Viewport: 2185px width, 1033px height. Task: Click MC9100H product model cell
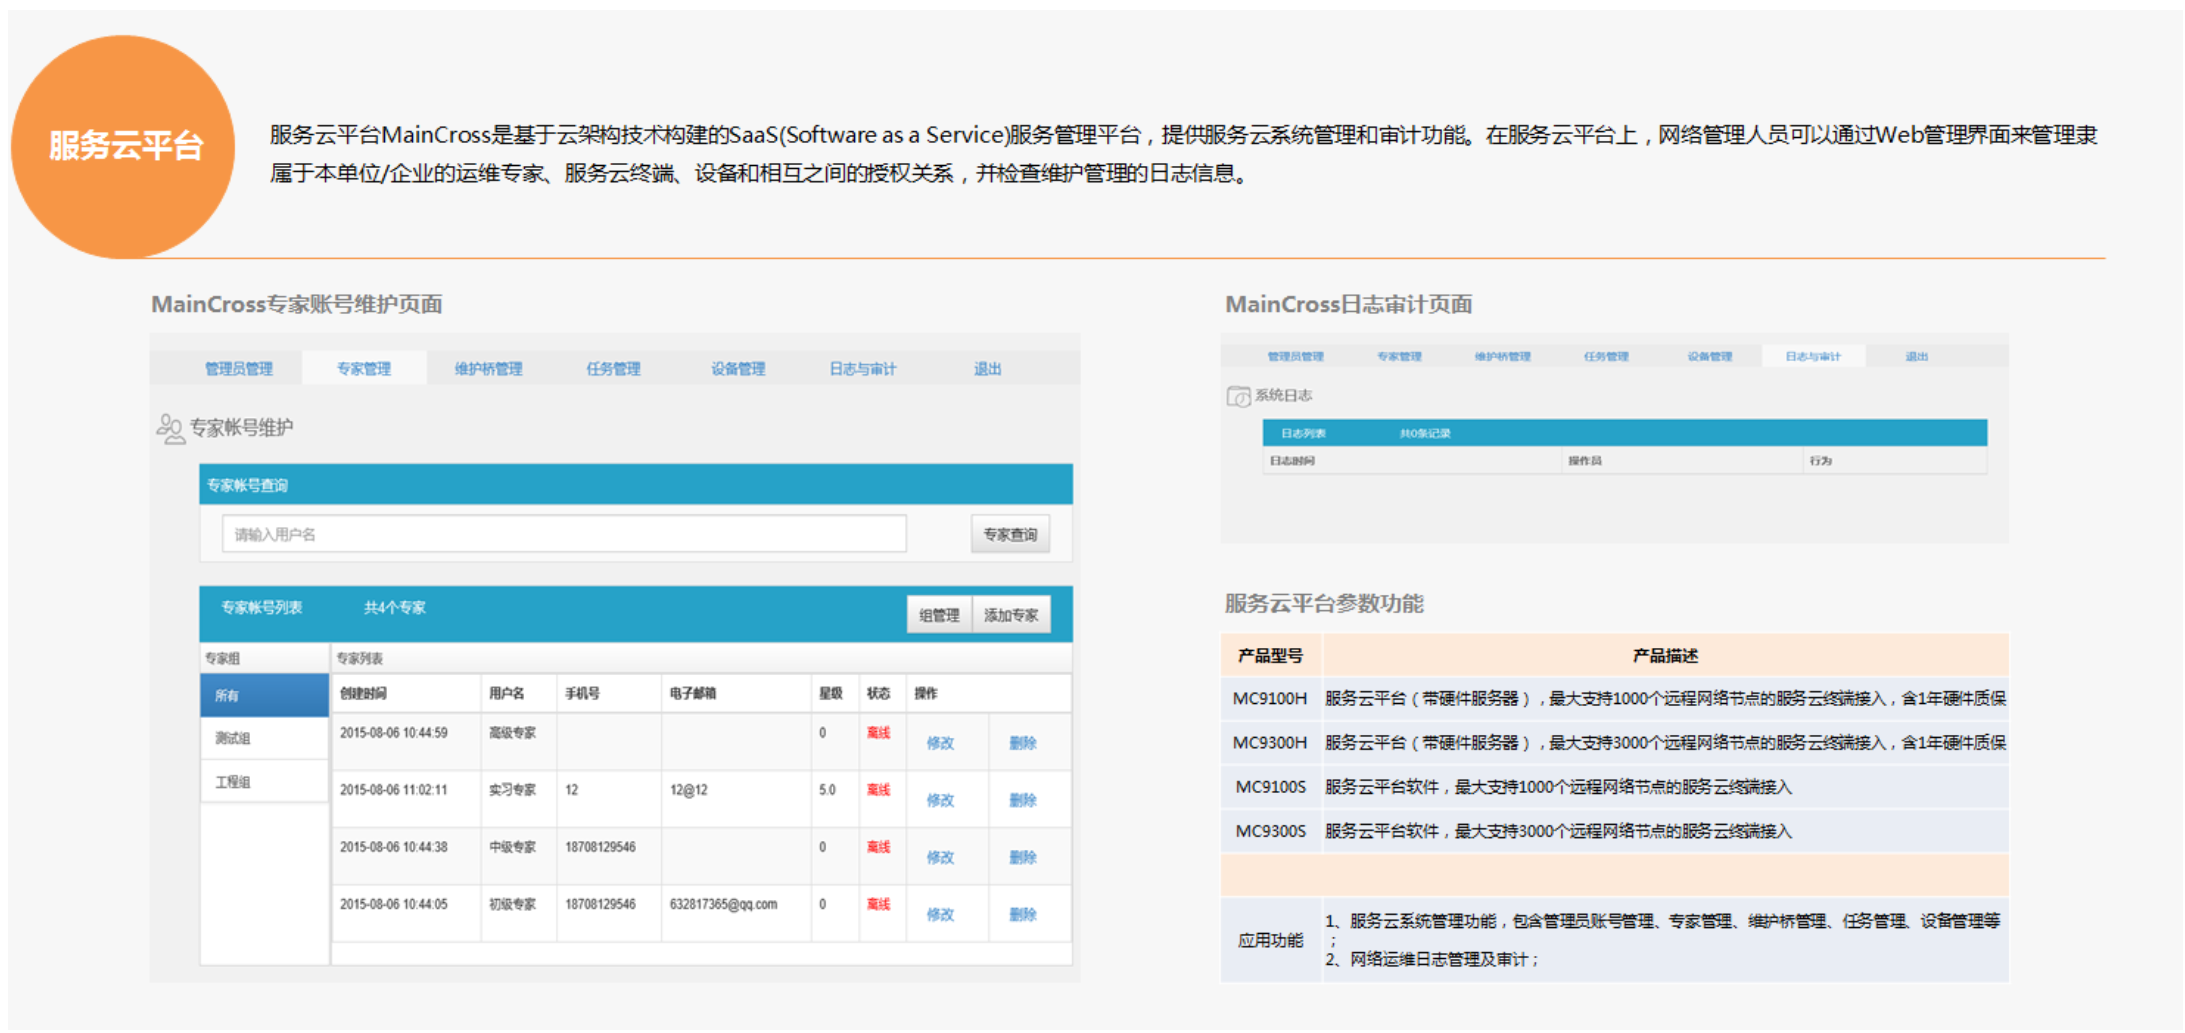1270,698
